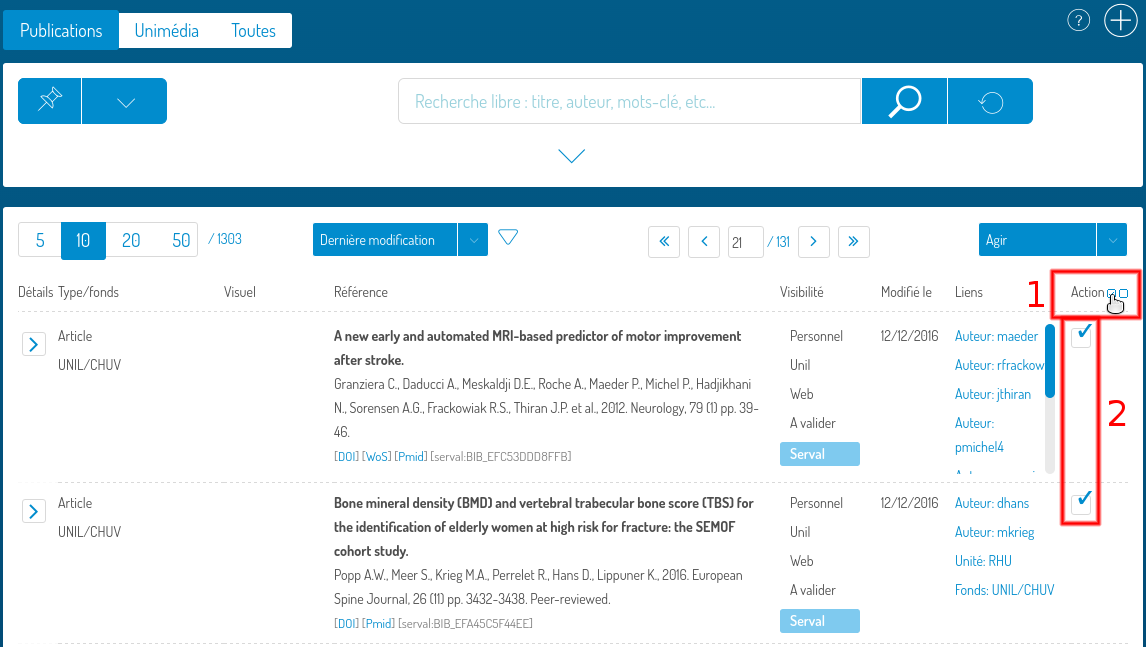Image resolution: width=1146 pixels, height=647 pixels.
Task: Click the total count text / 1303
Action: tap(225, 239)
